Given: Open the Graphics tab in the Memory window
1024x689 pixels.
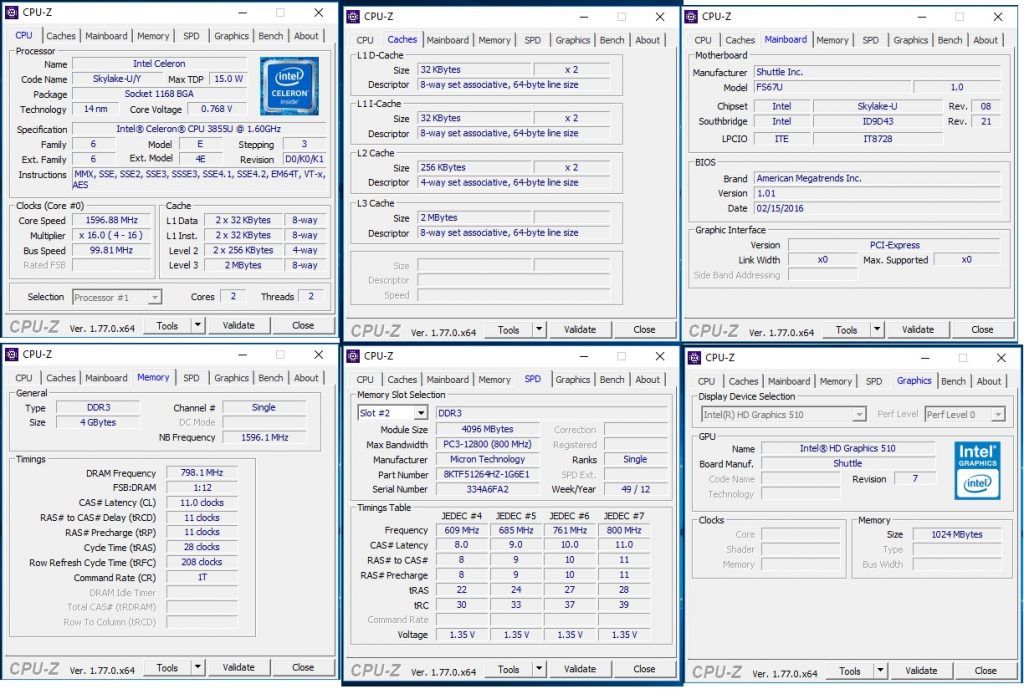Looking at the screenshot, I should pyautogui.click(x=231, y=378).
